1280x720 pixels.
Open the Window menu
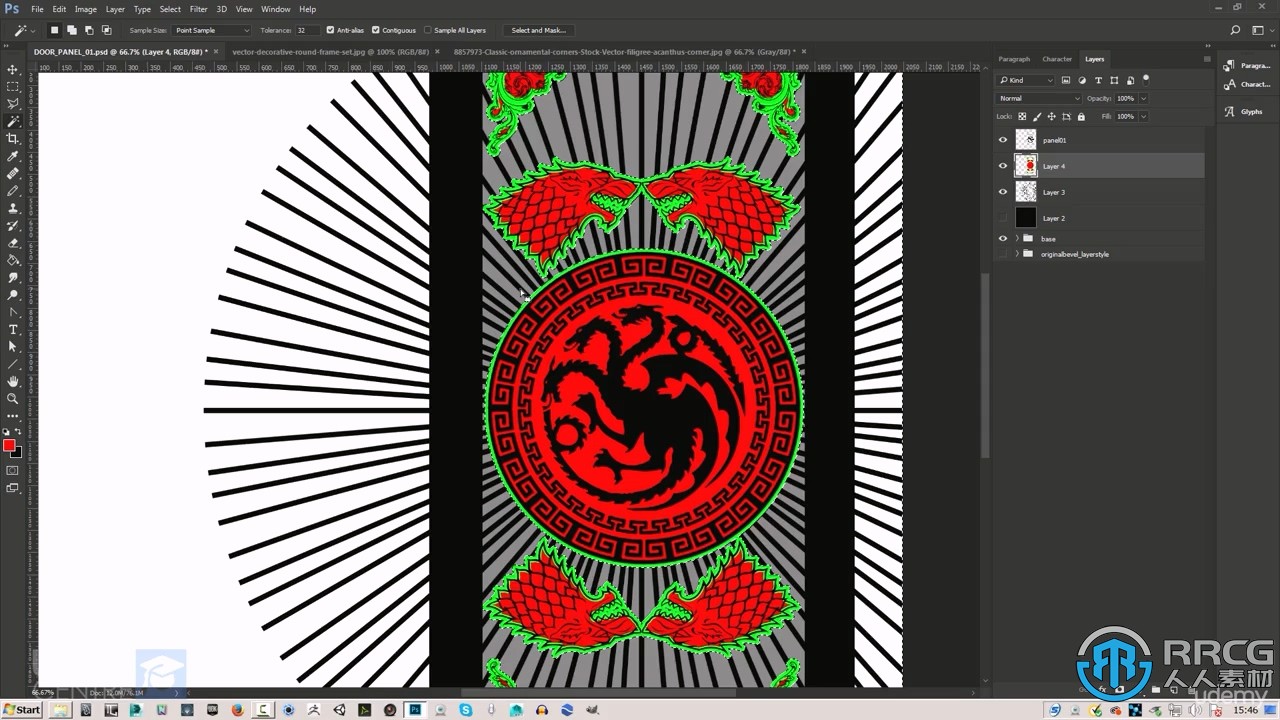(276, 9)
